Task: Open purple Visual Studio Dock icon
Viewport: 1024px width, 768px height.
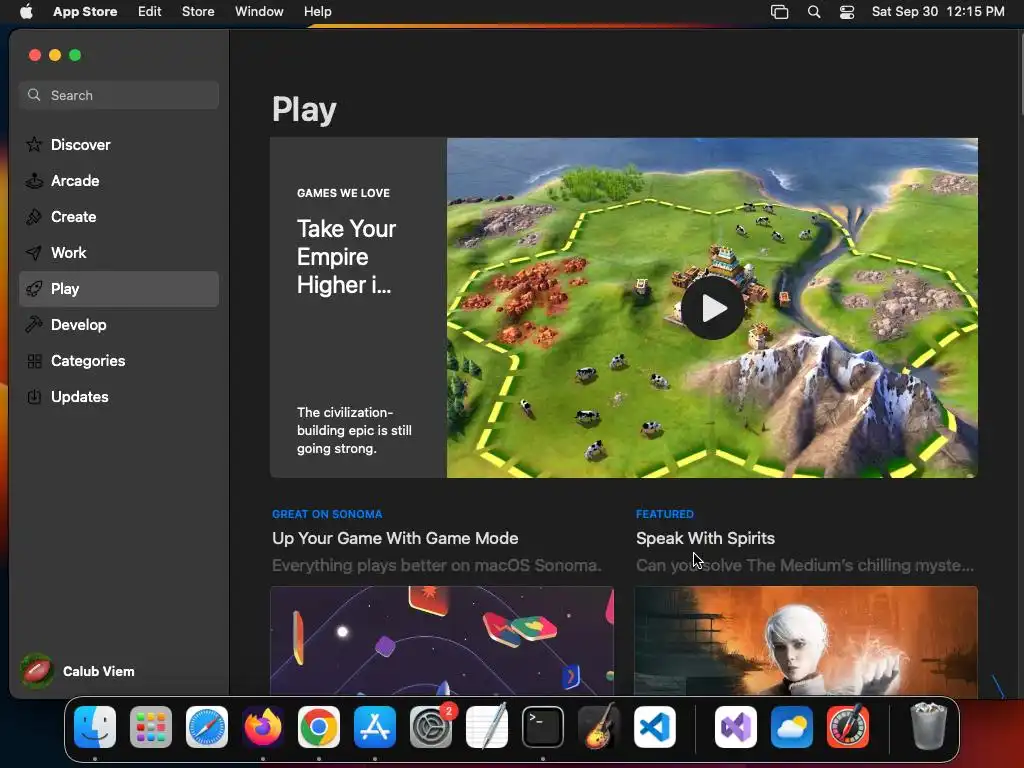Action: (x=736, y=727)
